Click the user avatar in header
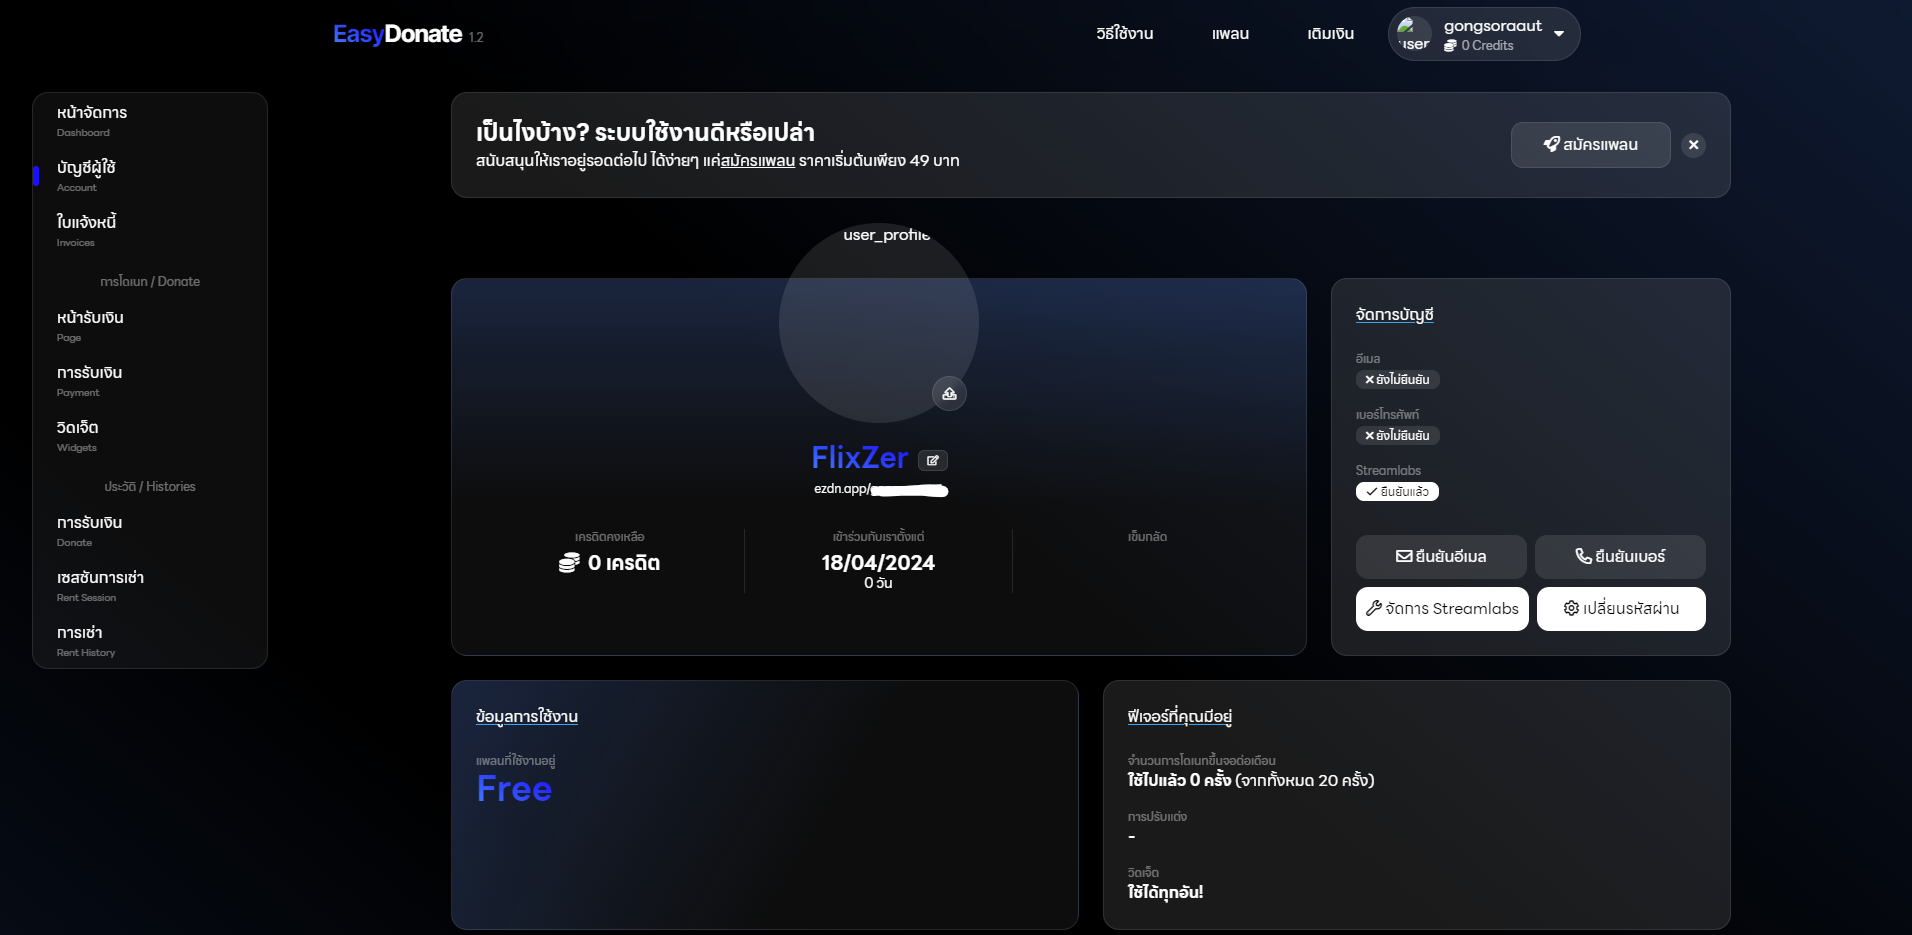 coord(1414,34)
